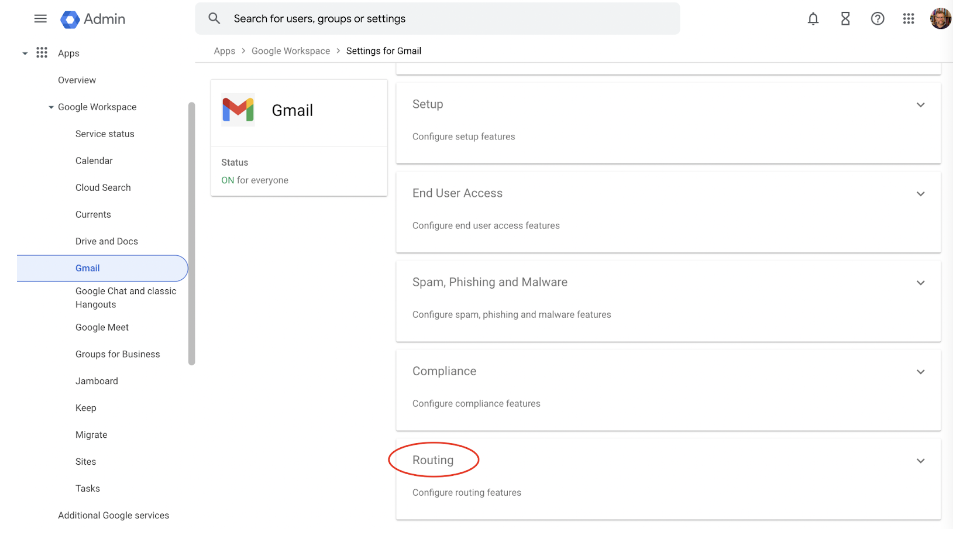Viewport: 966px width, 538px height.
Task: Click the search magnifier icon
Action: click(214, 18)
